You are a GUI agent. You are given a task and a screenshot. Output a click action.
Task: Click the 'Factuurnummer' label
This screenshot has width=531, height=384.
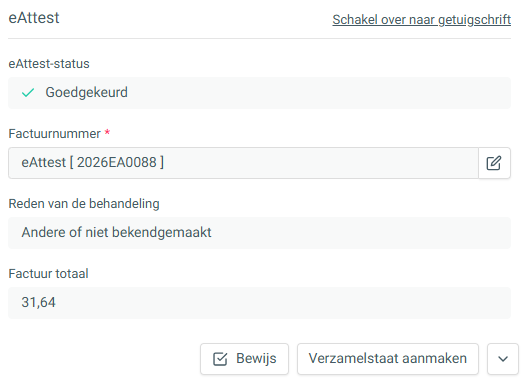(55, 134)
